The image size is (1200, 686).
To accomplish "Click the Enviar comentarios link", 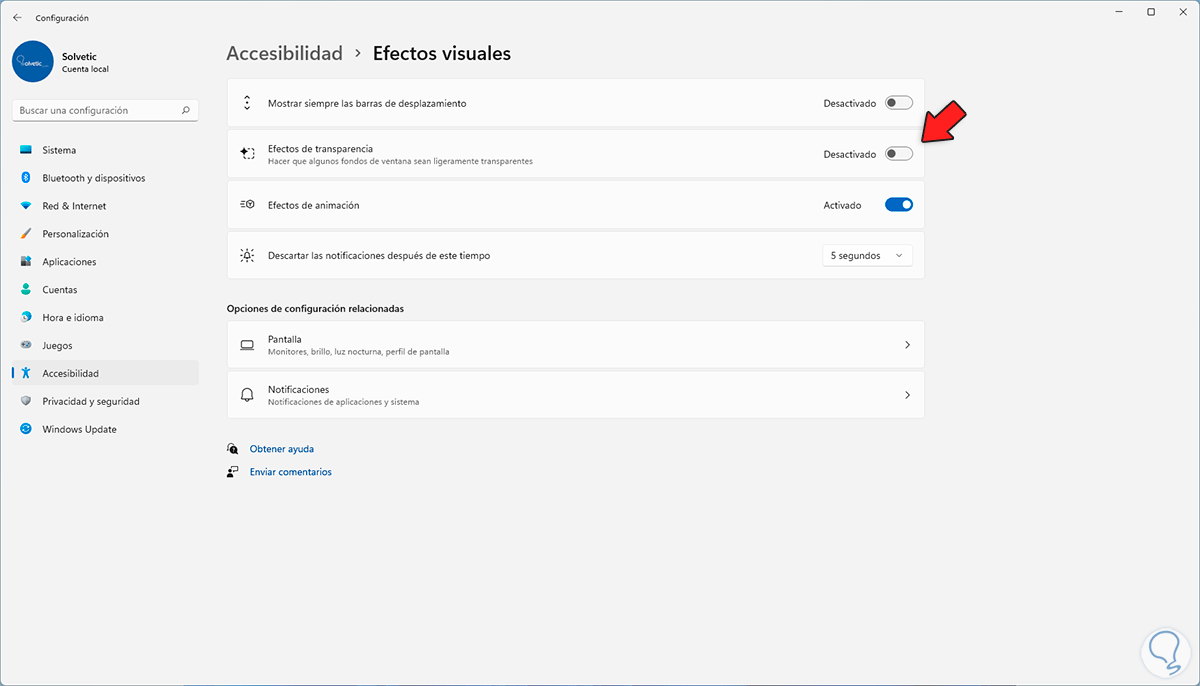I will point(290,472).
